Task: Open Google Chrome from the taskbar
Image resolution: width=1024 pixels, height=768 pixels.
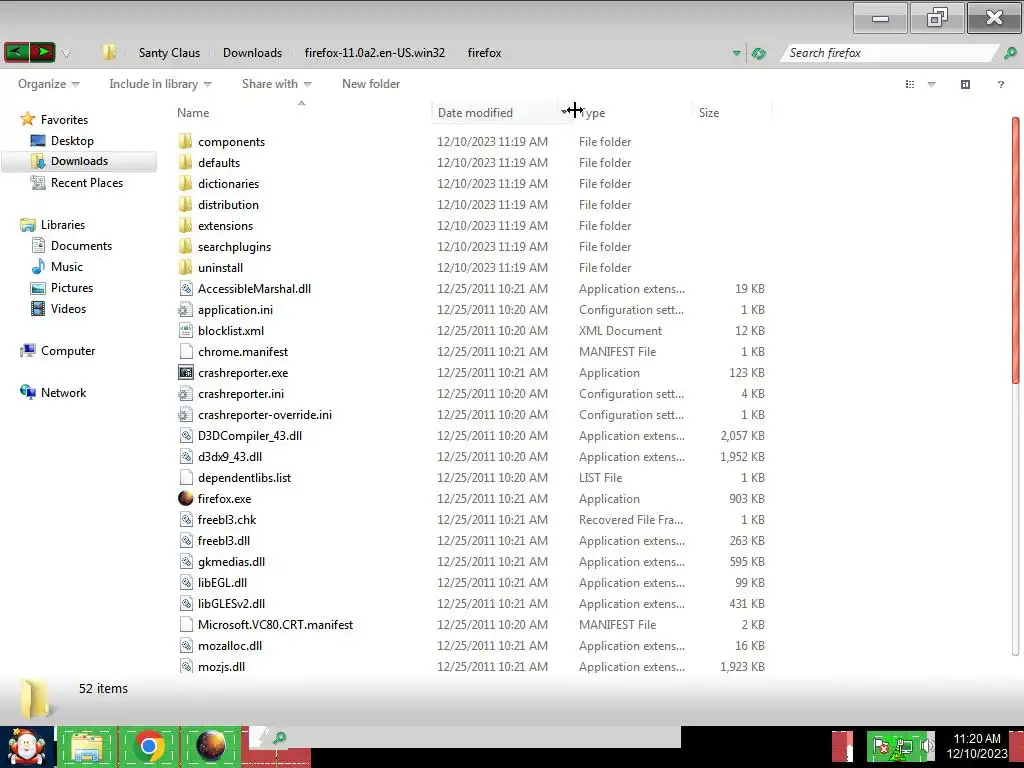Action: pyautogui.click(x=149, y=747)
